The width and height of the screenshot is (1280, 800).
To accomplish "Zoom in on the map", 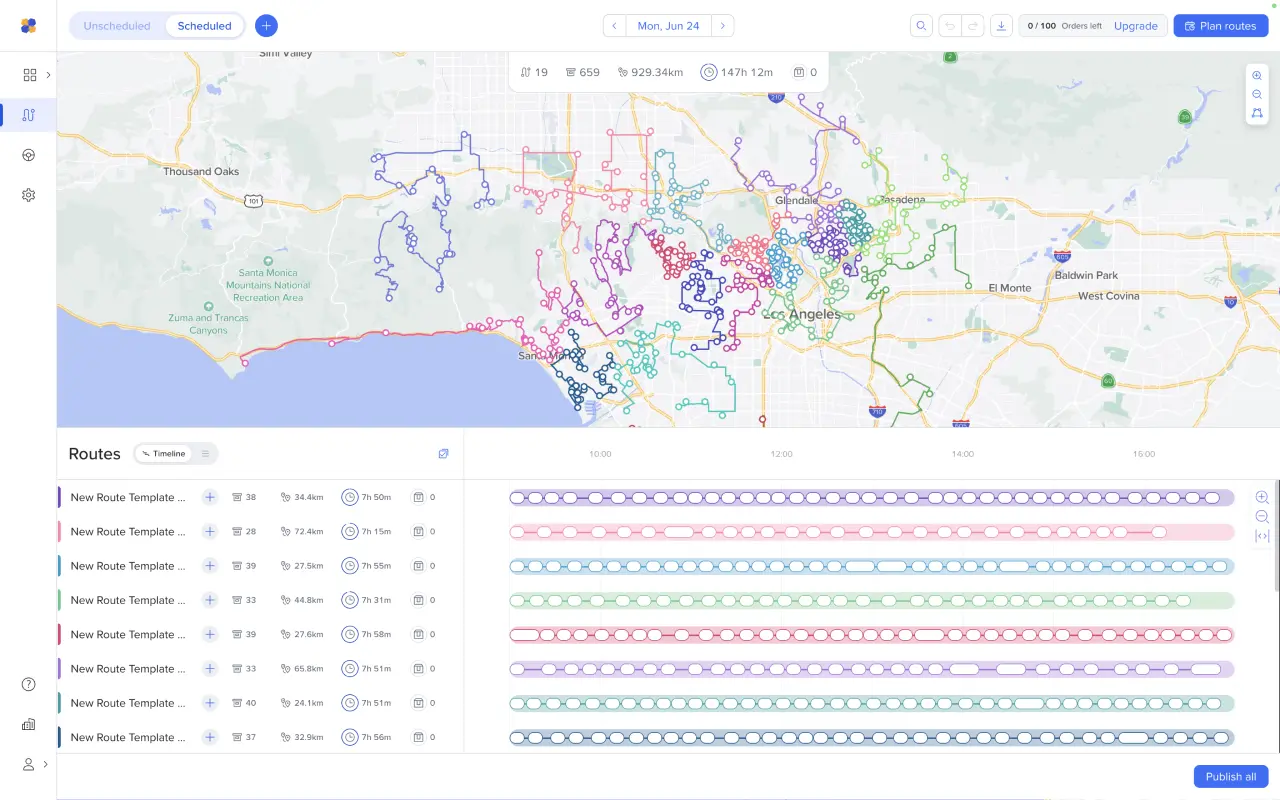I will pos(1257,76).
